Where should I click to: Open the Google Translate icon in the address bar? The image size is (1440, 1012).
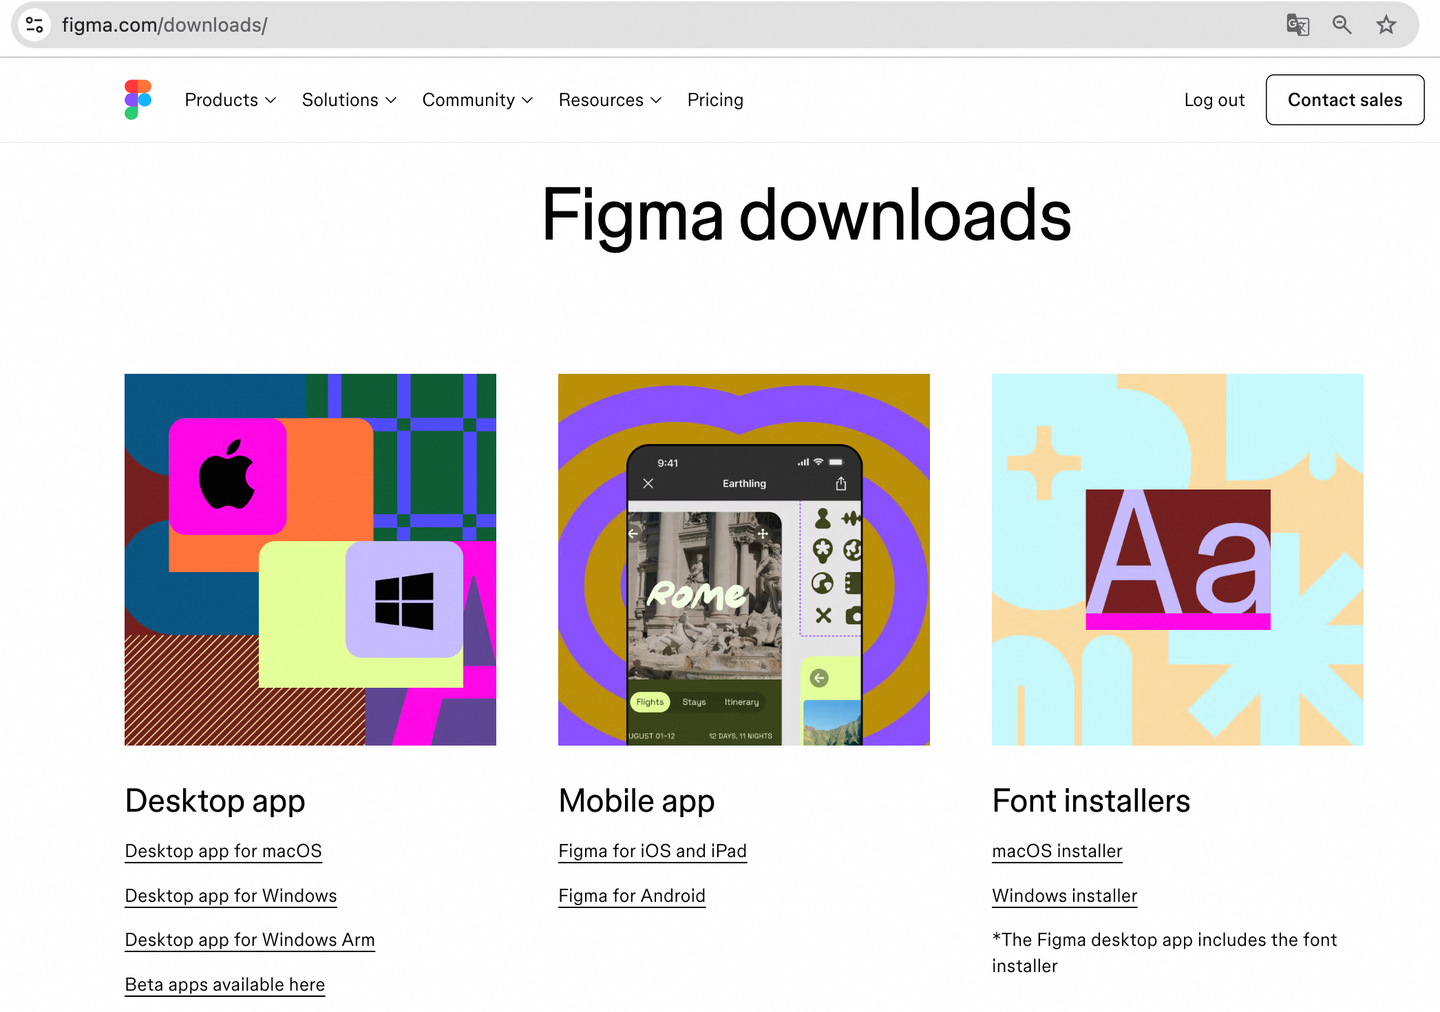point(1297,25)
